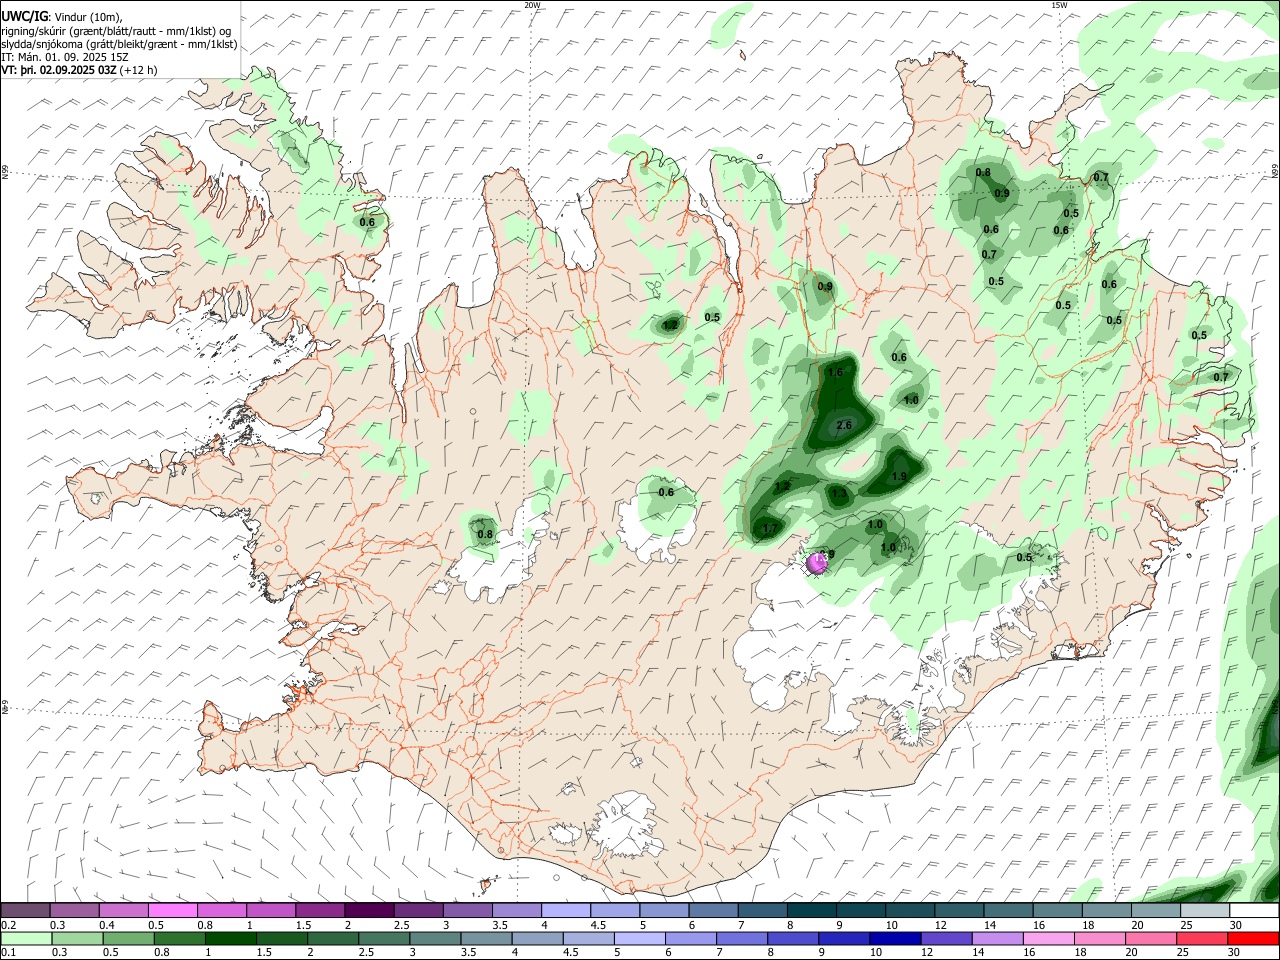Viewport: 1280px width, 960px height.
Task: Click the 0.6 label on Hofsjökull glacier
Action: (x=666, y=491)
